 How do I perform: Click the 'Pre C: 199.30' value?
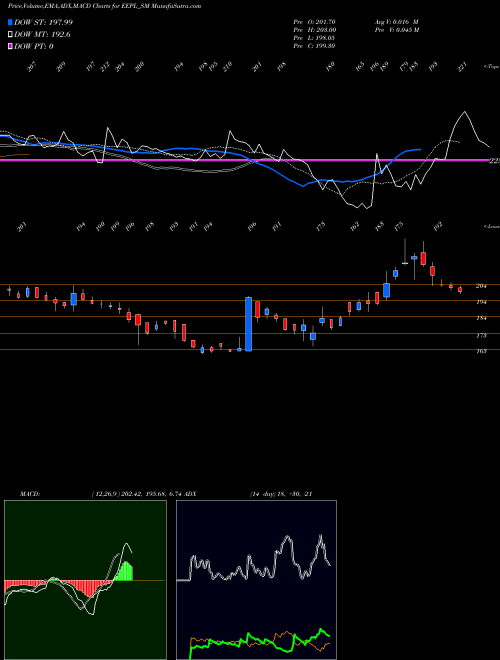click(314, 46)
